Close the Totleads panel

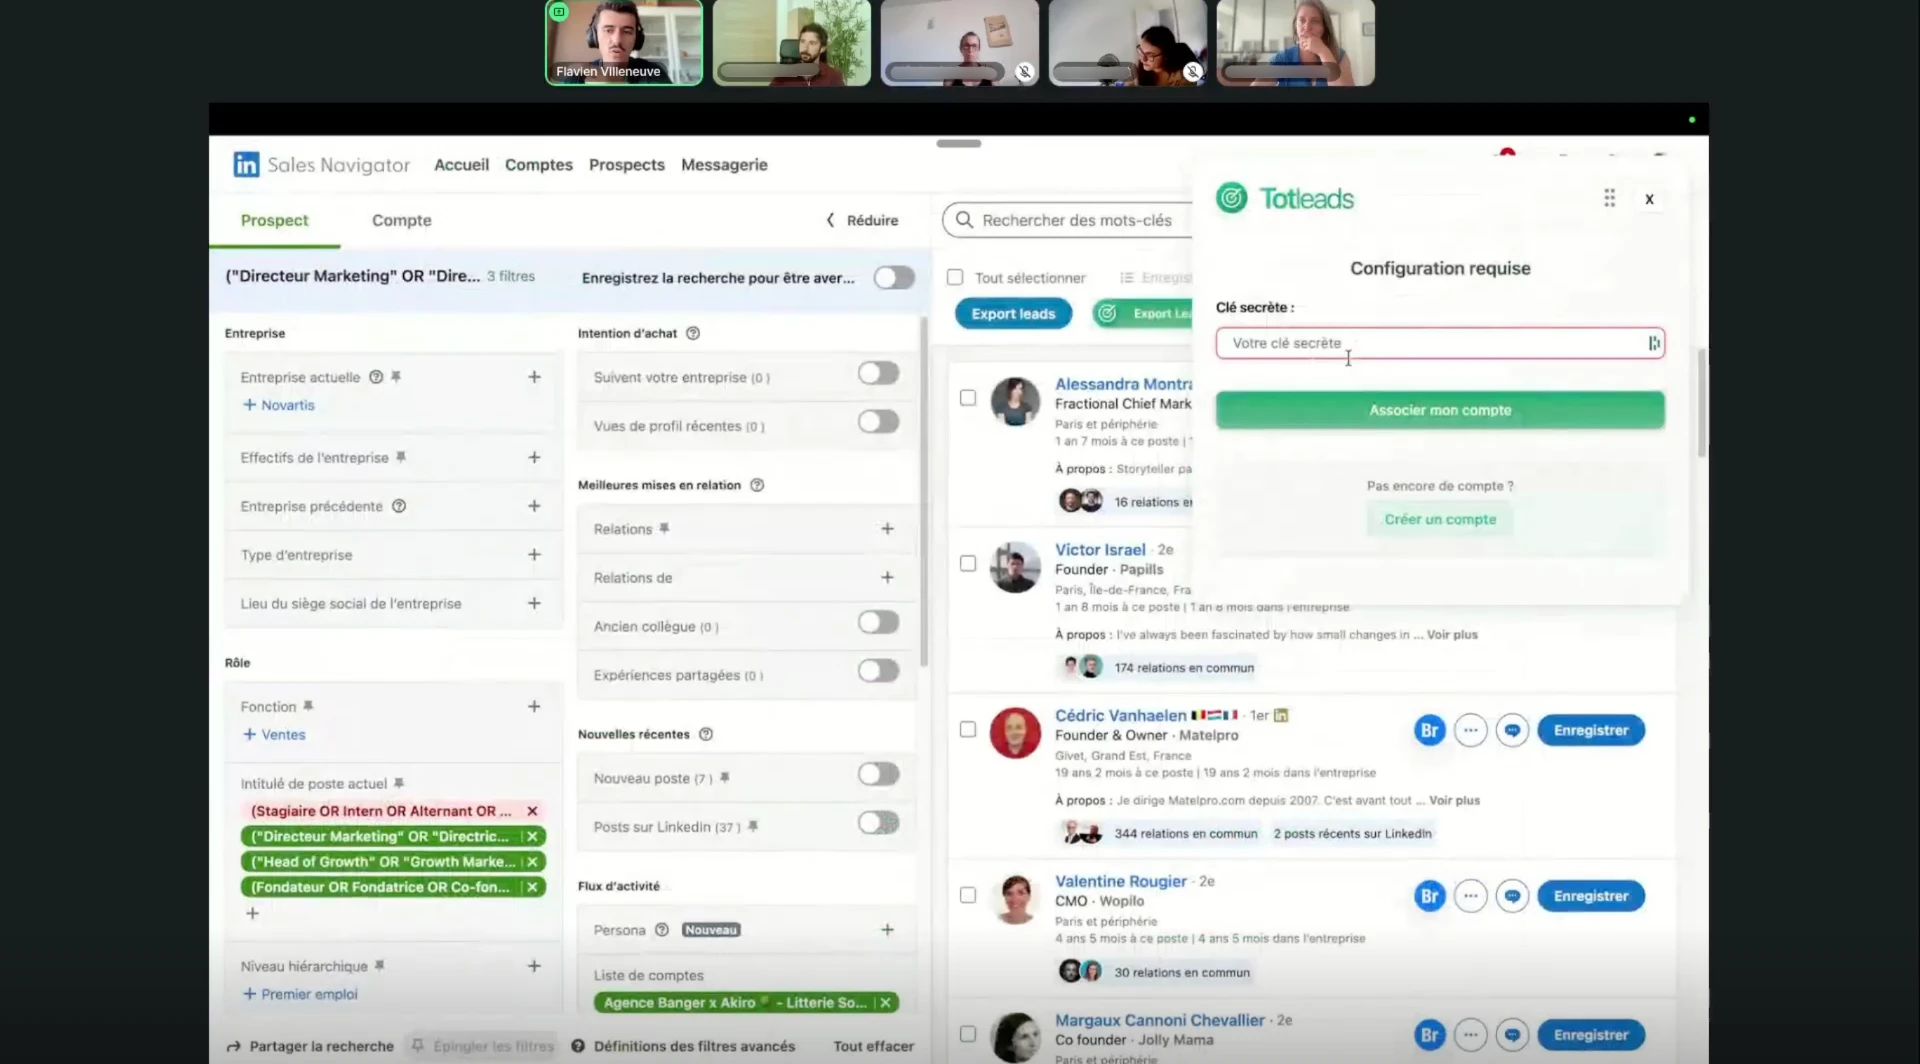[1649, 199]
